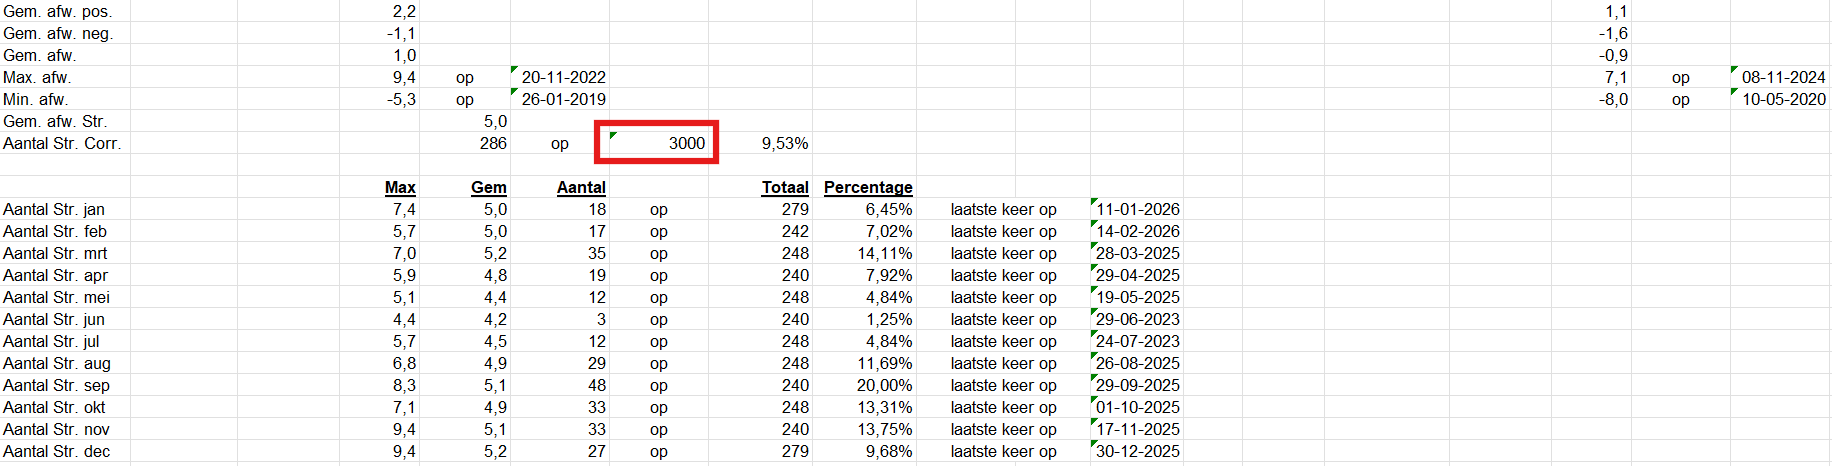Select the cell with value 286
Image resolution: width=1832 pixels, height=466 pixels.
493,143
